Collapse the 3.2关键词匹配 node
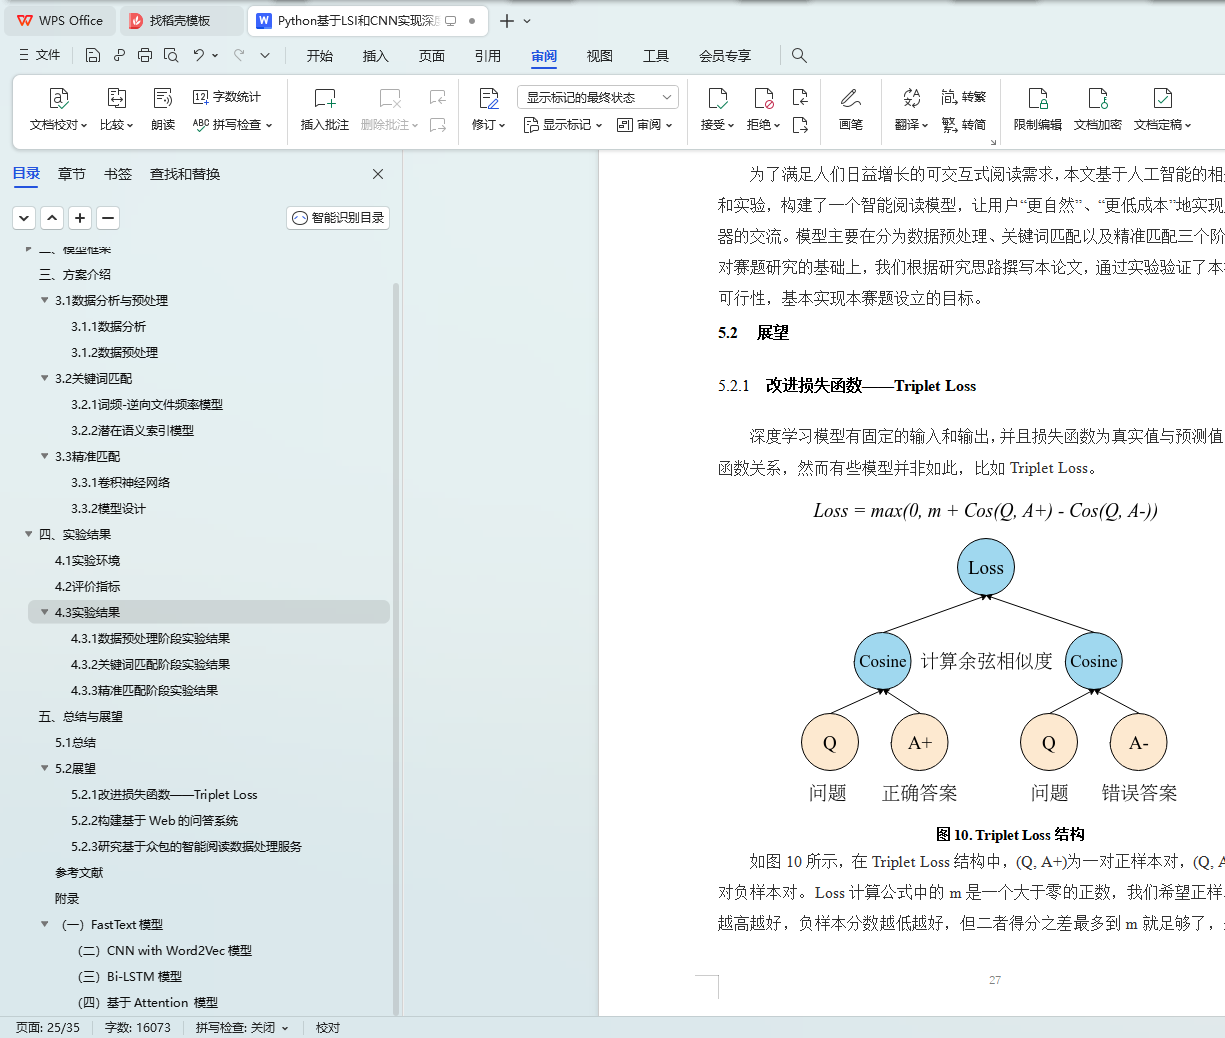 [x=44, y=378]
